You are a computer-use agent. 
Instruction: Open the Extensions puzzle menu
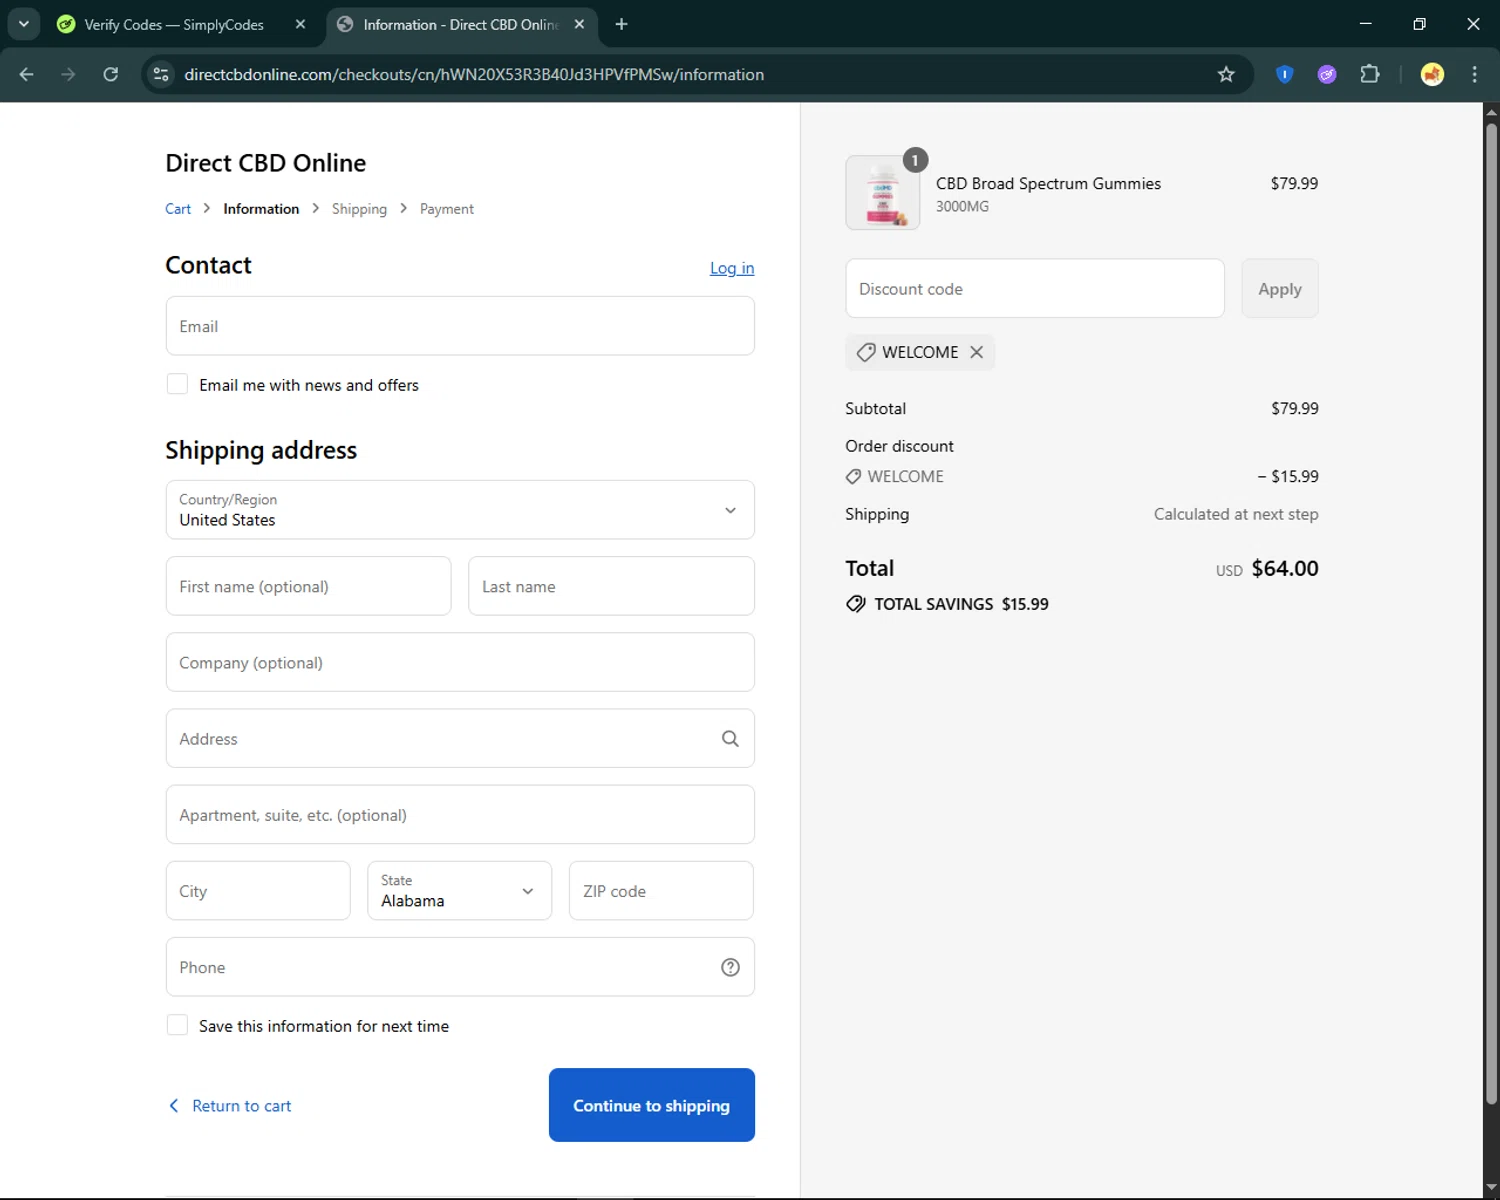coord(1370,74)
